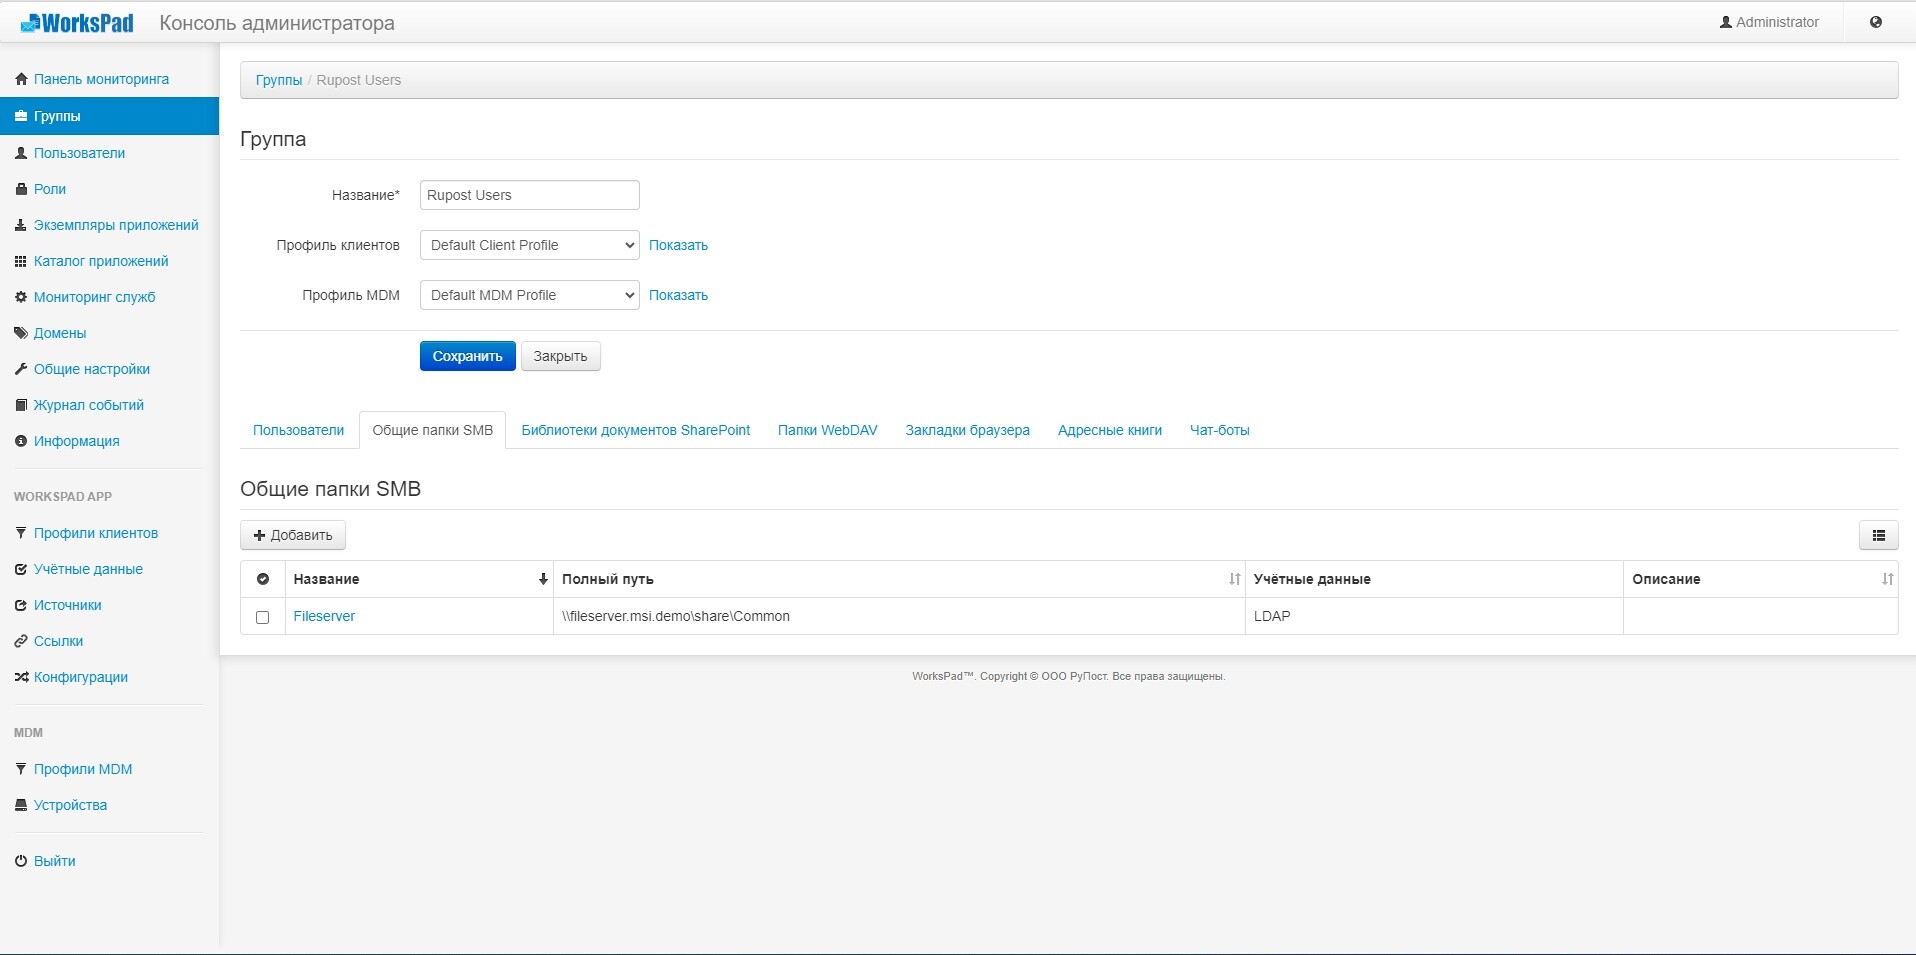Open Ссылки in the sidebar
1916x955 pixels.
tap(59, 641)
